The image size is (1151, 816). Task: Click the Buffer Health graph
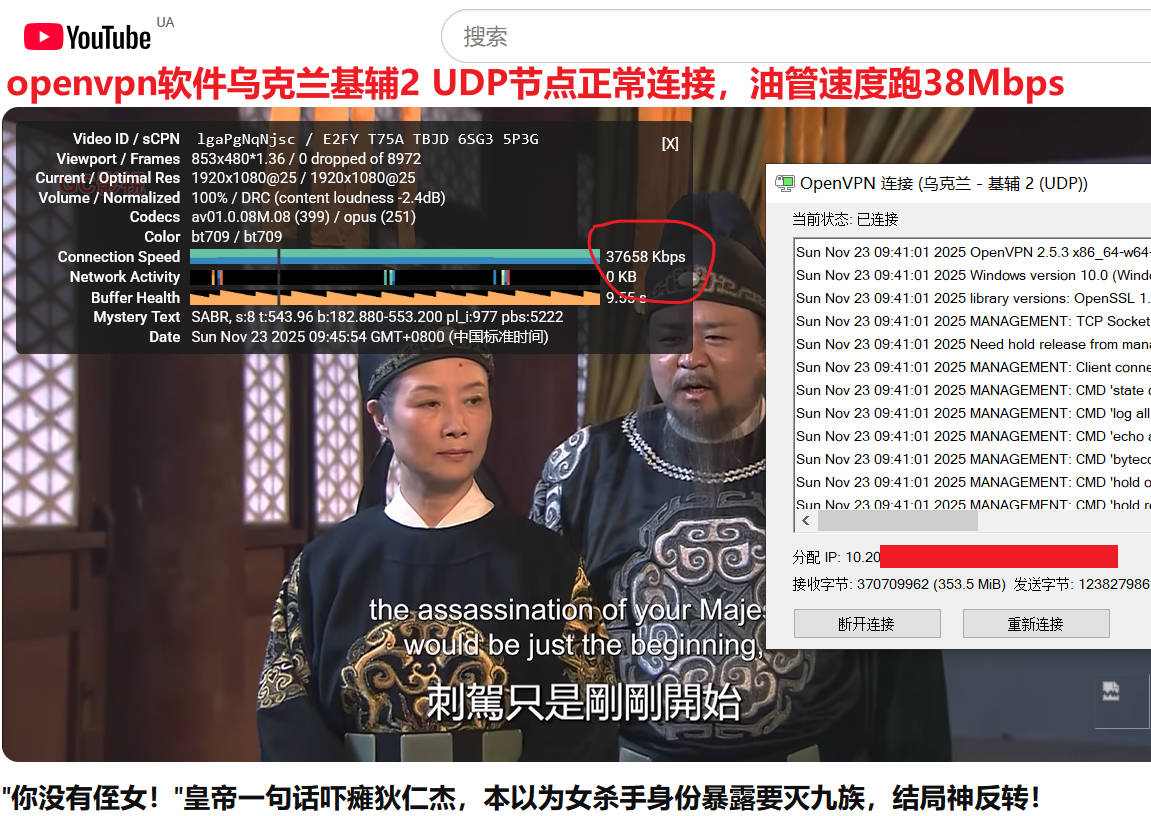(x=394, y=297)
